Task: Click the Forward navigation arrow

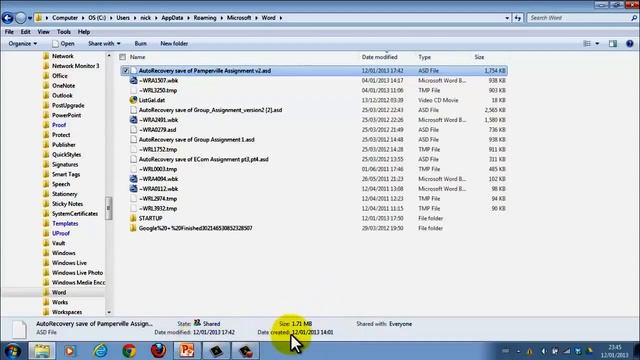Action: pyautogui.click(x=20, y=18)
